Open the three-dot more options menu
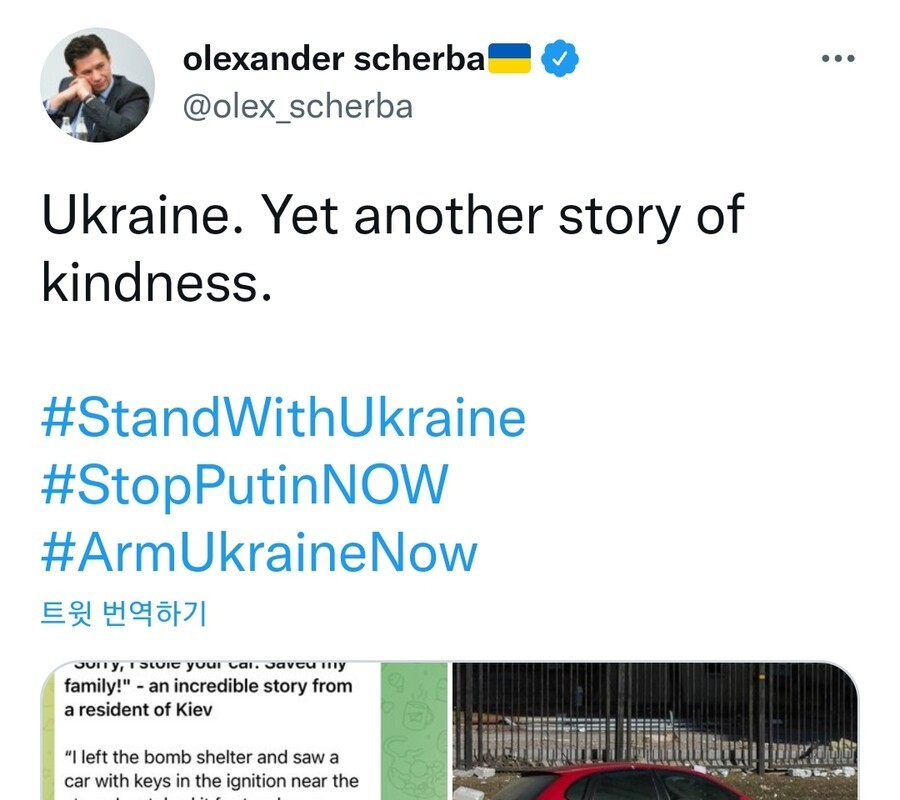900x800 pixels. (x=838, y=59)
